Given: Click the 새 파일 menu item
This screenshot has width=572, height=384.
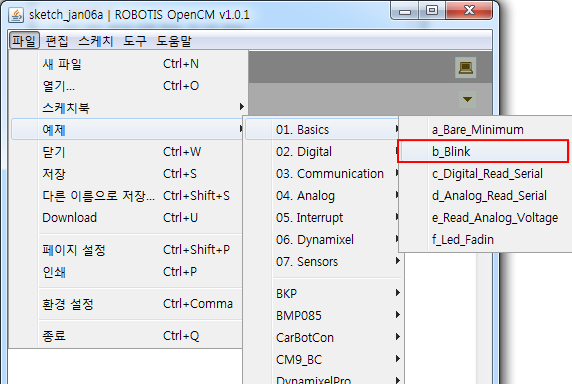Looking at the screenshot, I should click(x=127, y=64).
